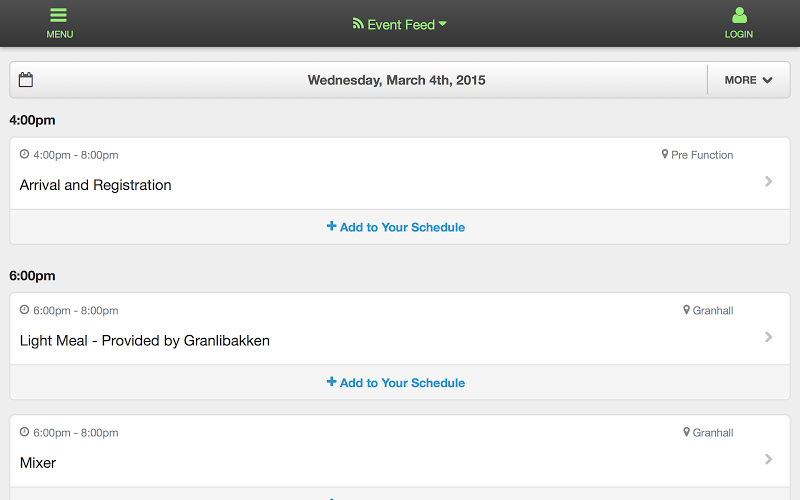The width and height of the screenshot is (800, 500).
Task: Open Mixer details using right chevron
Action: pyautogui.click(x=768, y=459)
